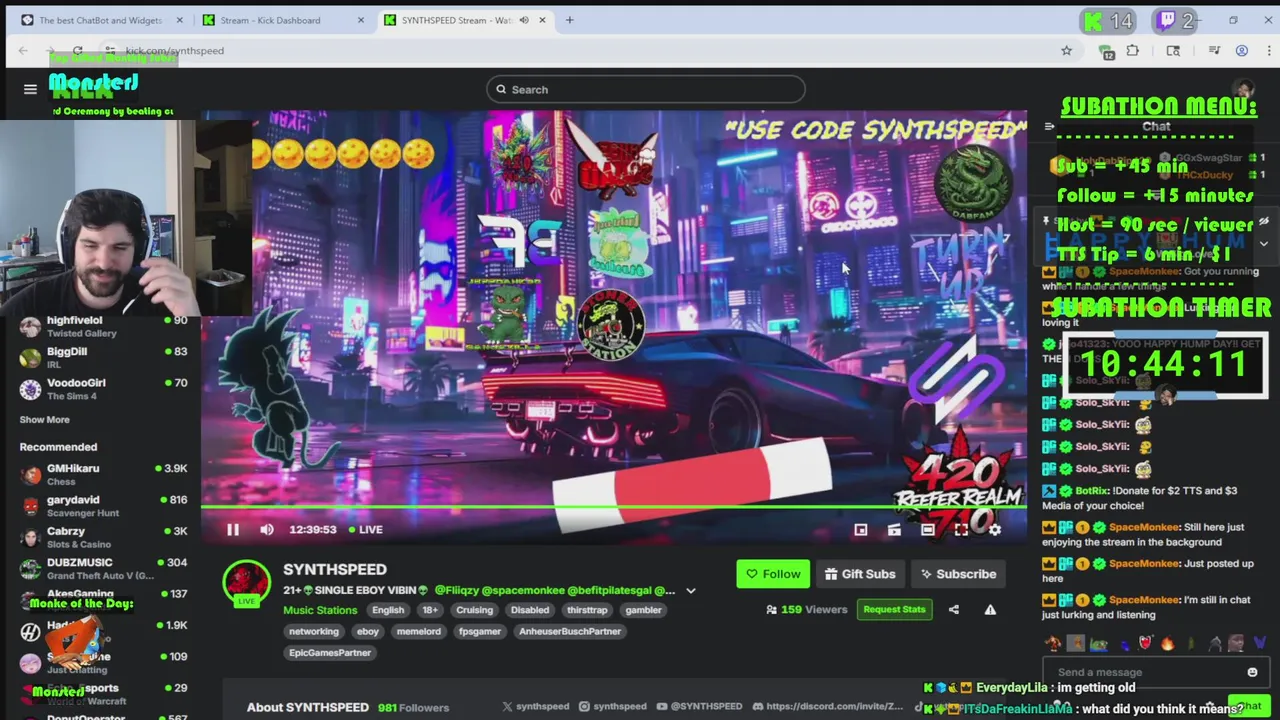Select the EpicGamesPartner tag

pos(330,652)
